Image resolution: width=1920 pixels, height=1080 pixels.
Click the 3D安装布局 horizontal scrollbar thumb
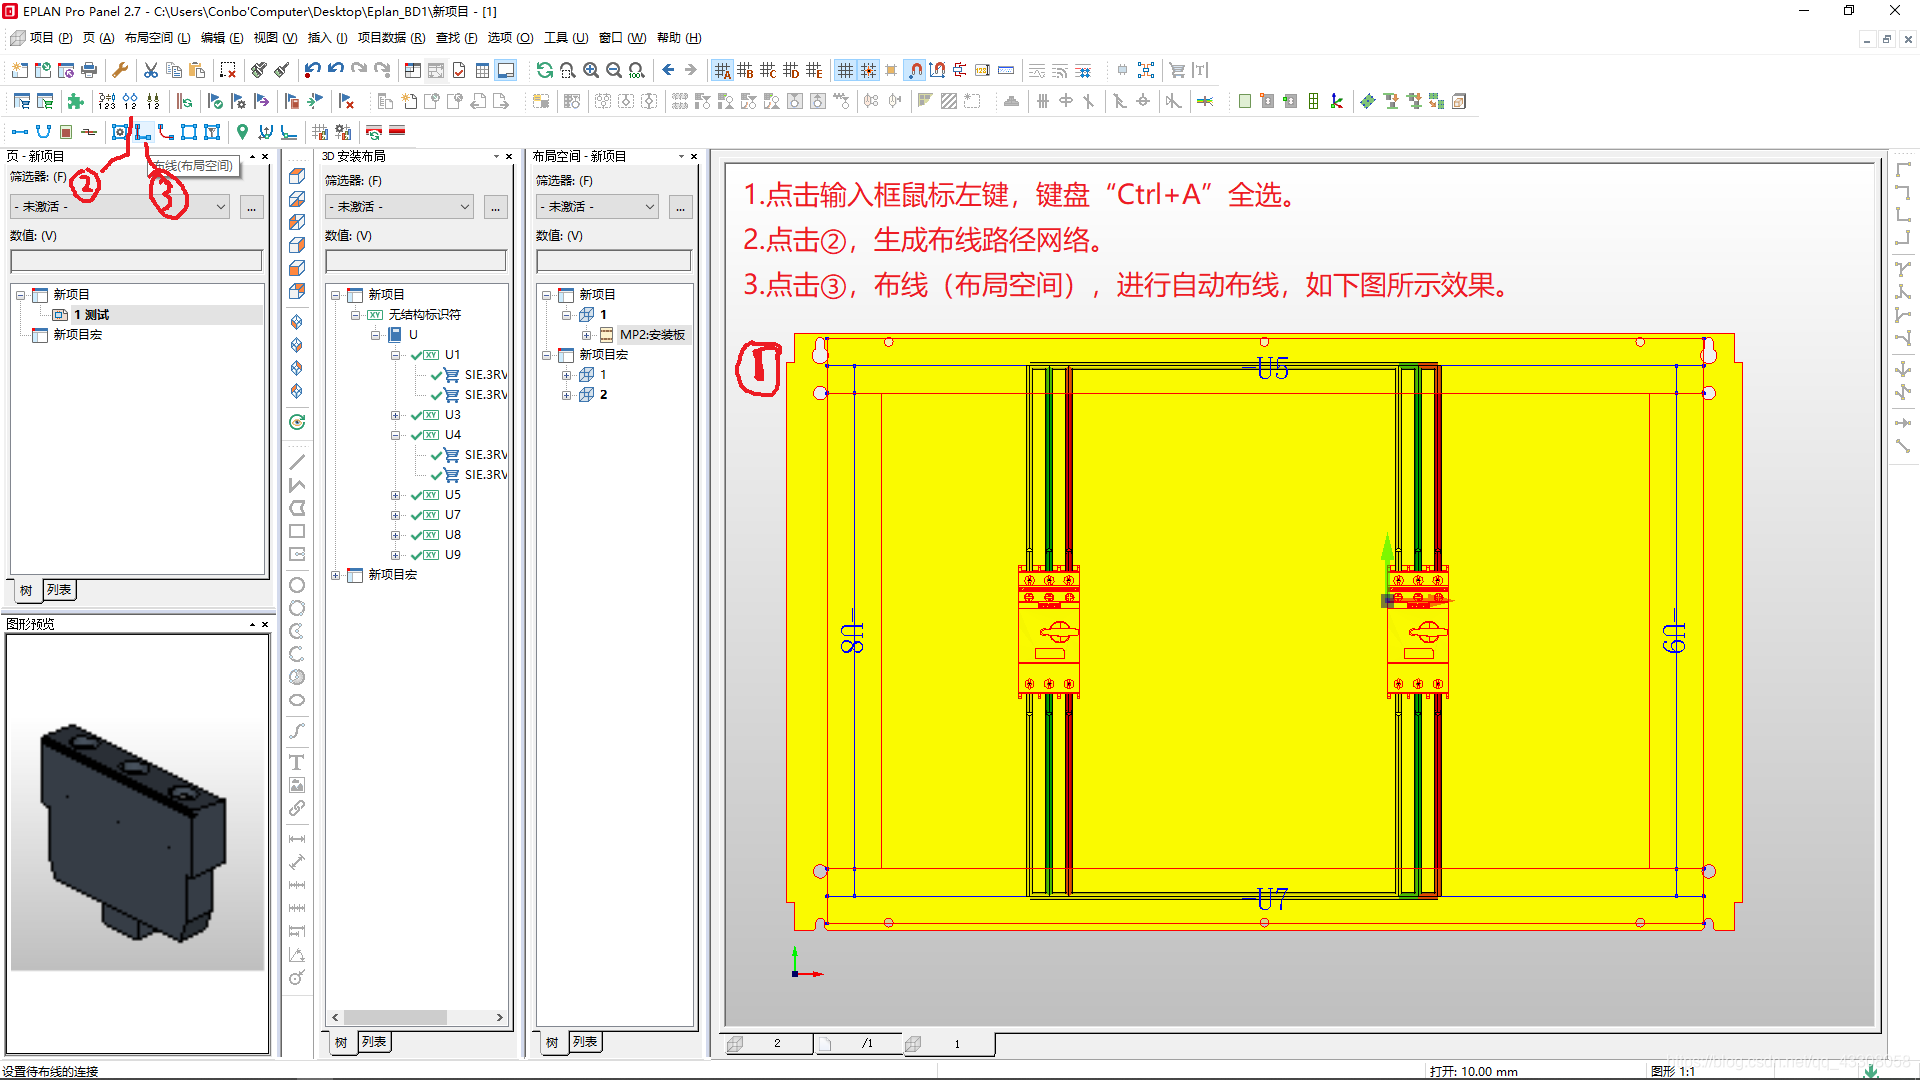point(396,1017)
